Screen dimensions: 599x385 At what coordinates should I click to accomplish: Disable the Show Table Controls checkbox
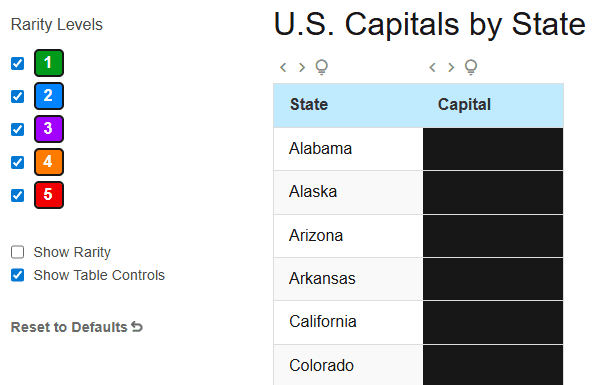coord(18,275)
